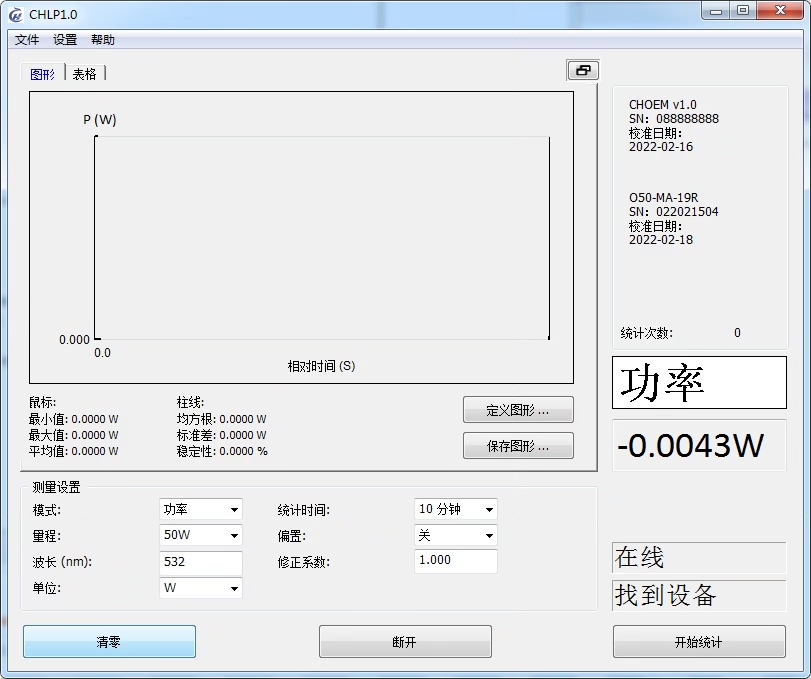Viewport: 811px width, 679px height.
Task: Open the 文件 menu
Action: click(x=27, y=40)
